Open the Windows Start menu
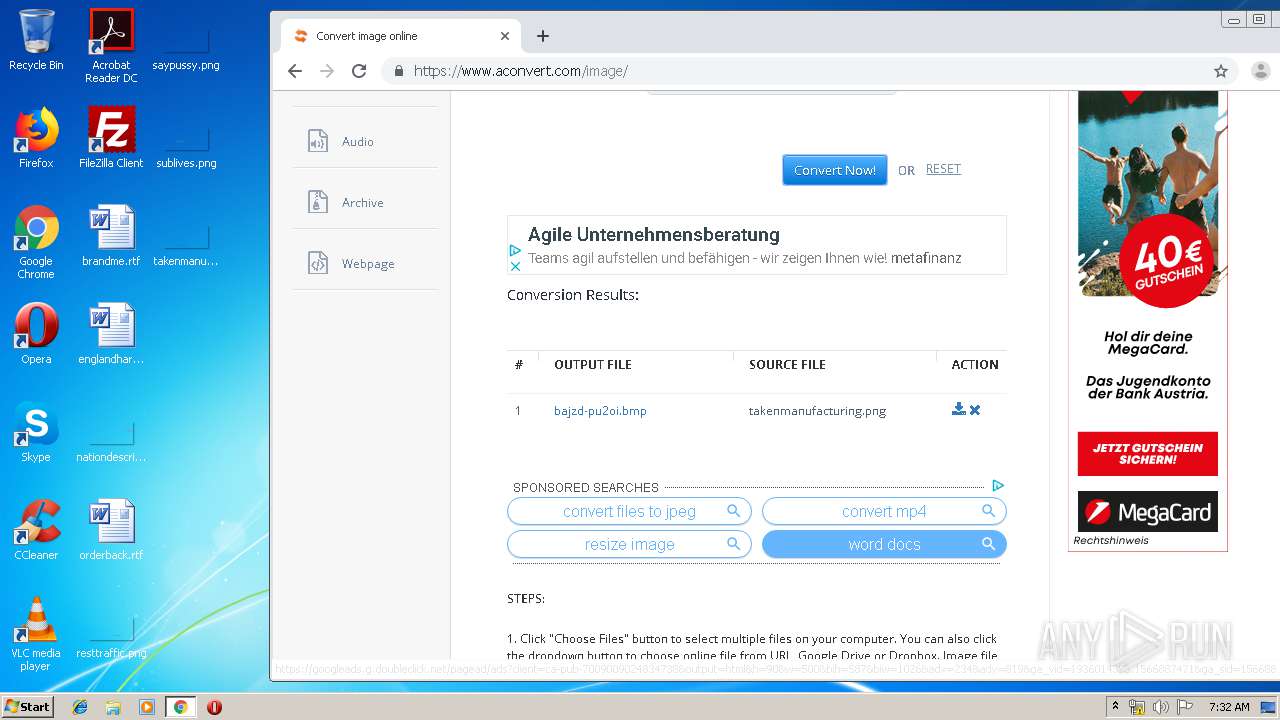1280x720 pixels. click(28, 706)
